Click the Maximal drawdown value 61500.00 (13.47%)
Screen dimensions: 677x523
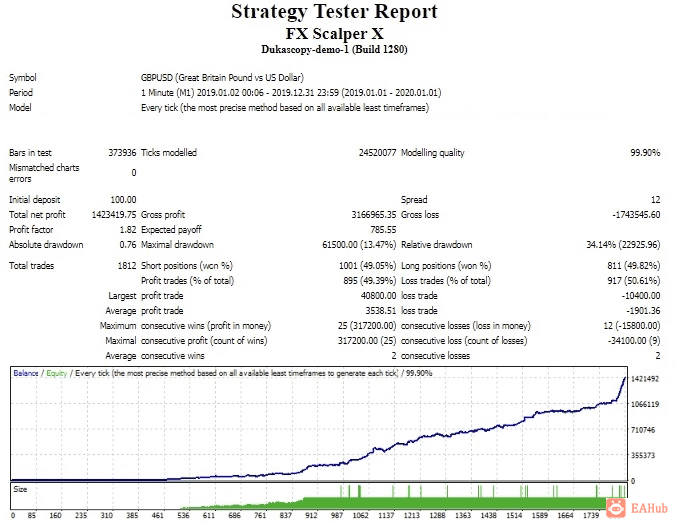(359, 245)
